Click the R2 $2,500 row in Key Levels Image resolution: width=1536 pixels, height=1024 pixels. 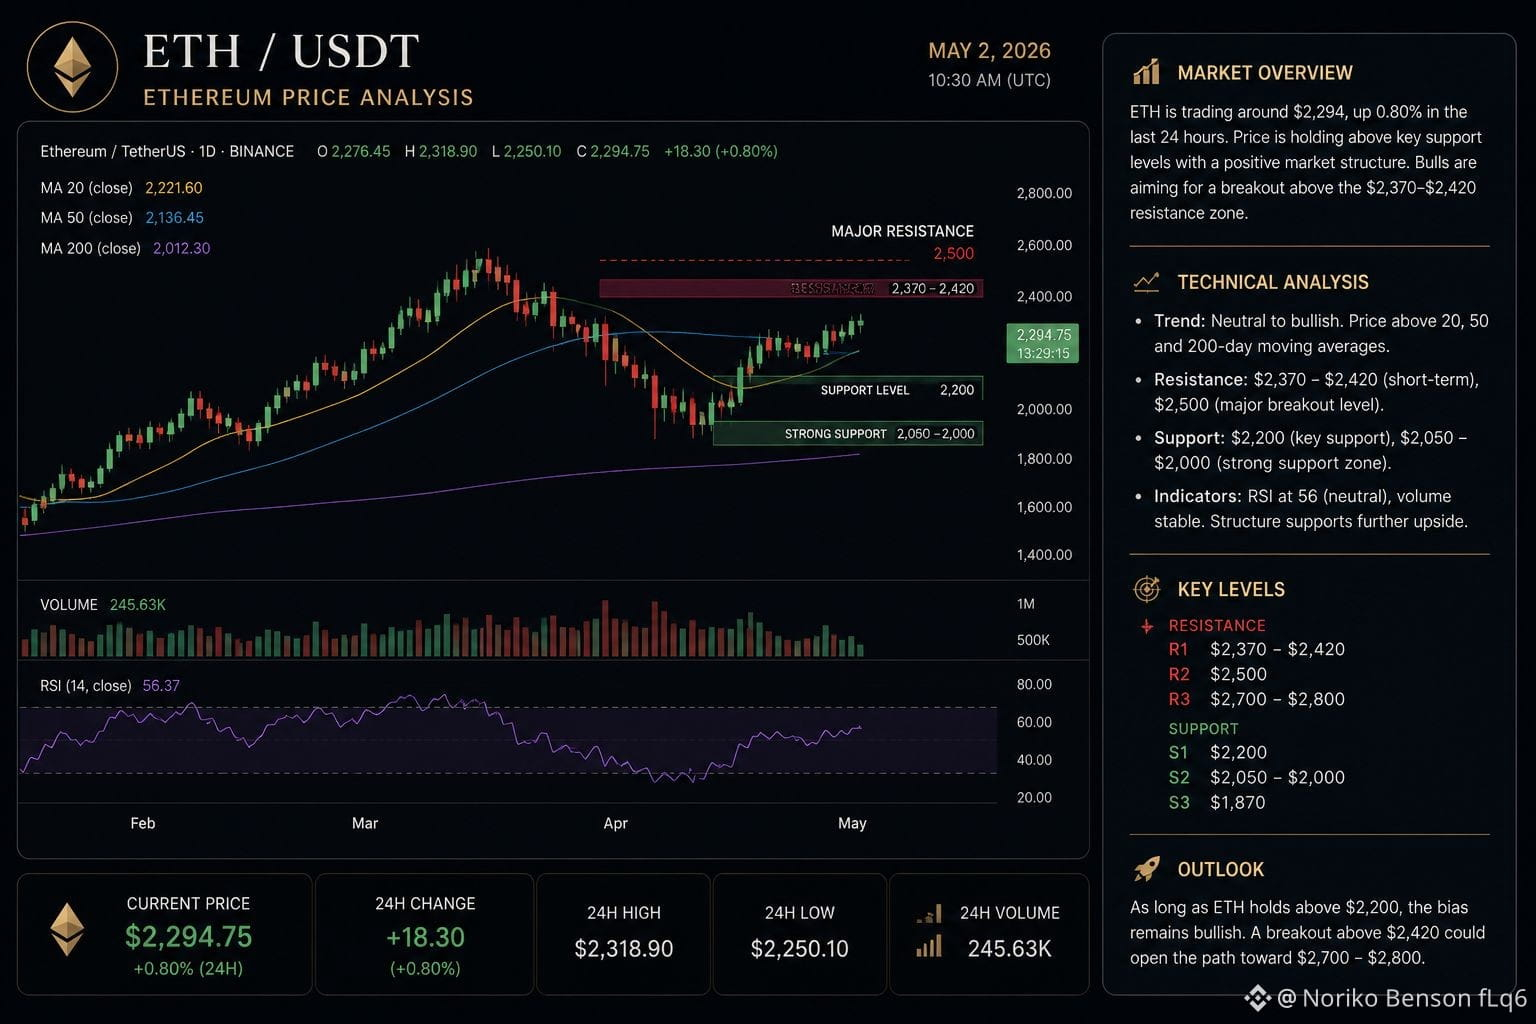tap(1218, 674)
